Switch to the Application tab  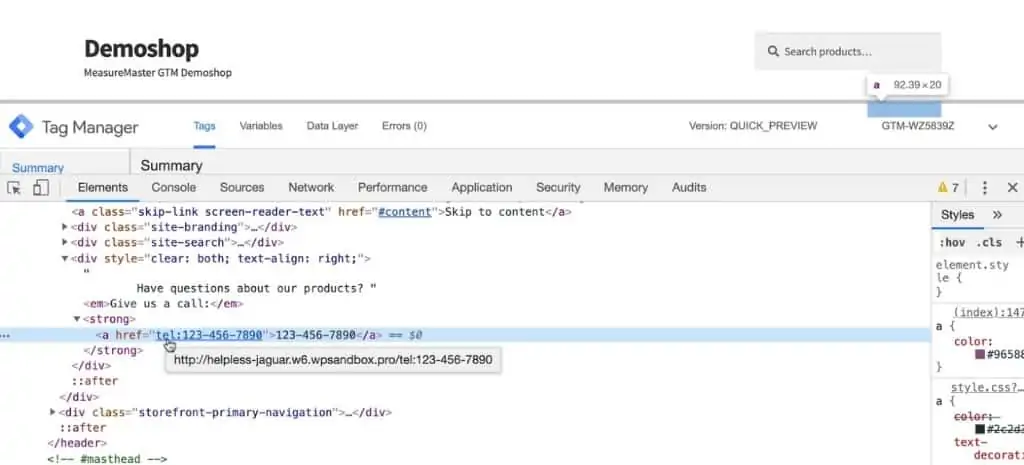[482, 187]
